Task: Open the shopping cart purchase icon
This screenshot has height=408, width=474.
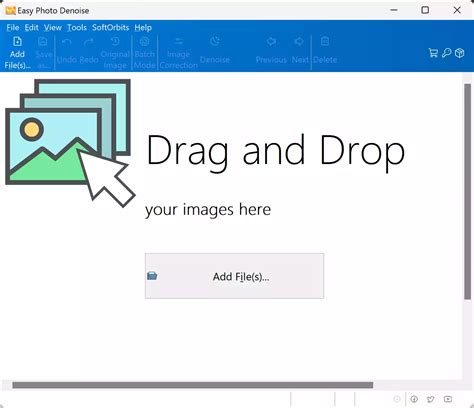Action: click(433, 53)
